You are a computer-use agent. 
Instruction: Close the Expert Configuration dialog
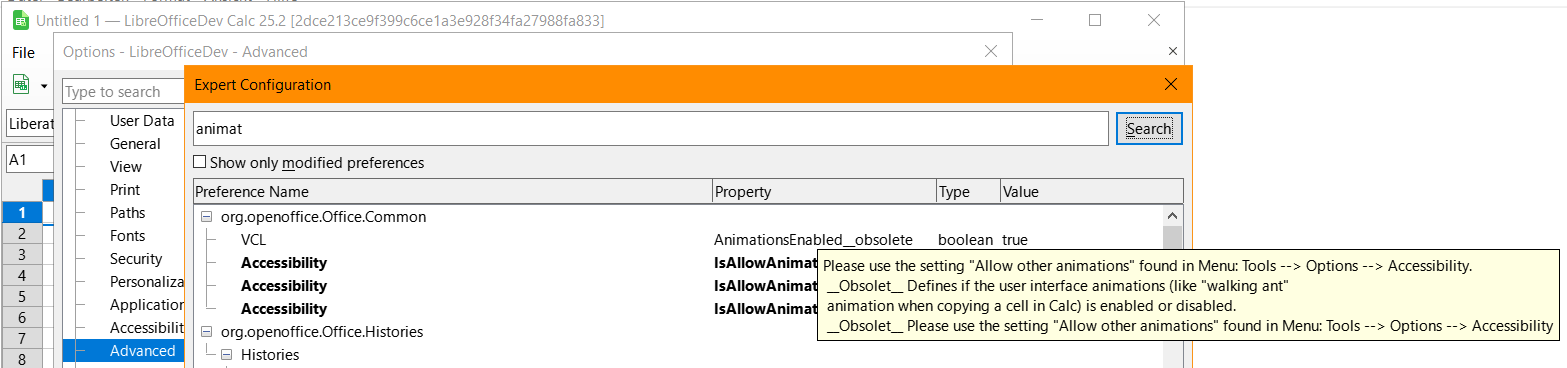tap(1171, 85)
